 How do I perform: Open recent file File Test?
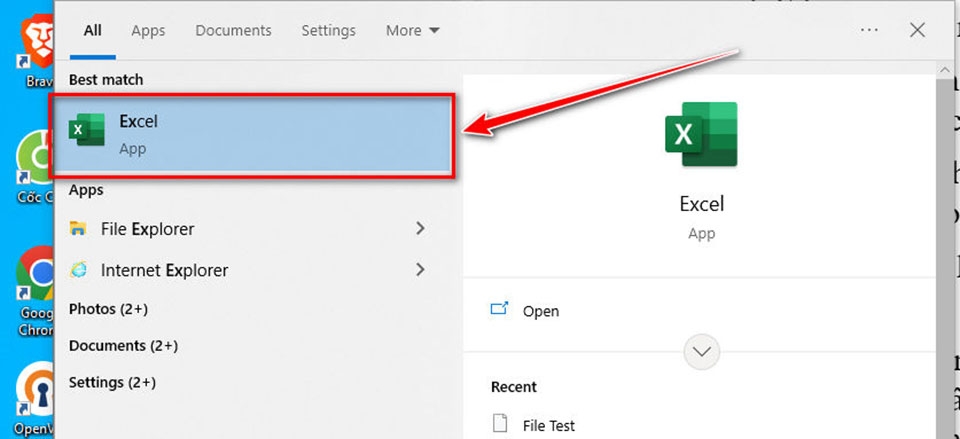pos(549,425)
